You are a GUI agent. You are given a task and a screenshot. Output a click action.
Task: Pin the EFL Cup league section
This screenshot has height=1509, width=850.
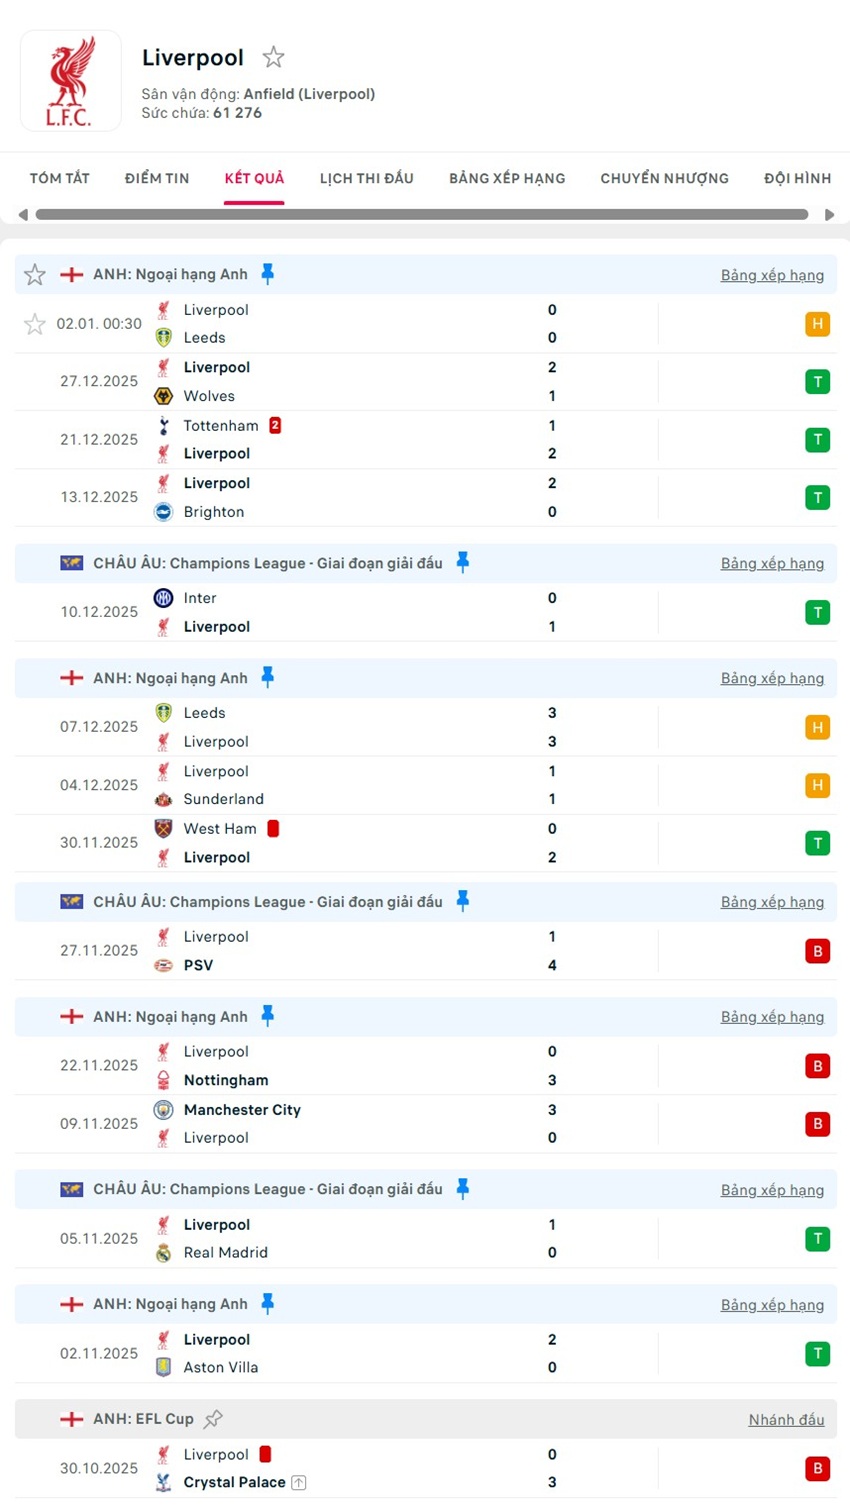[213, 1419]
